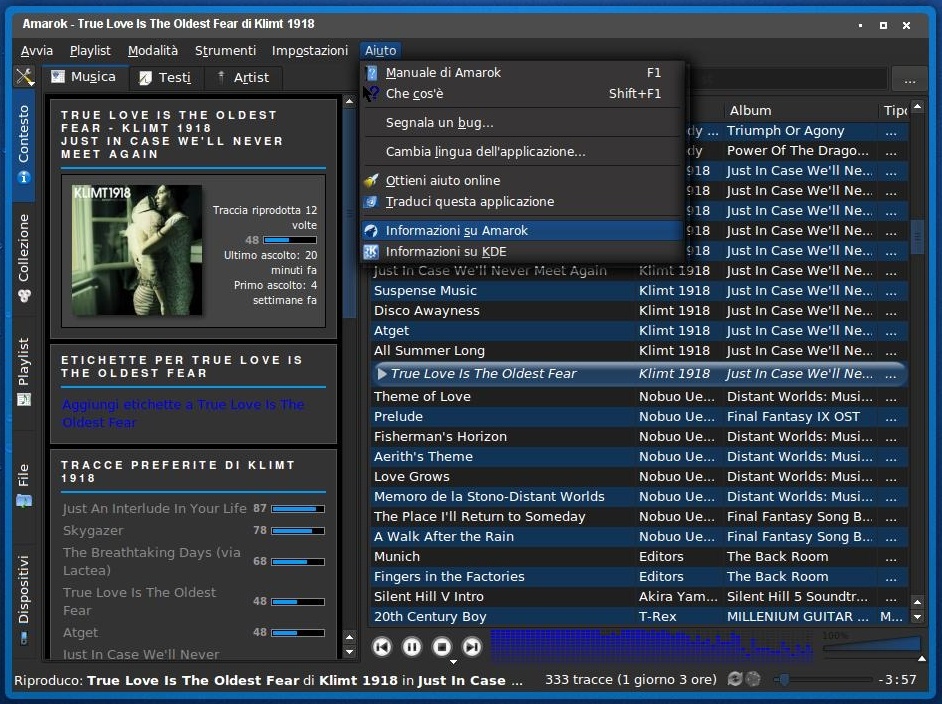Click the Klimt 1918 album cover
This screenshot has width=942, height=704.
click(136, 250)
